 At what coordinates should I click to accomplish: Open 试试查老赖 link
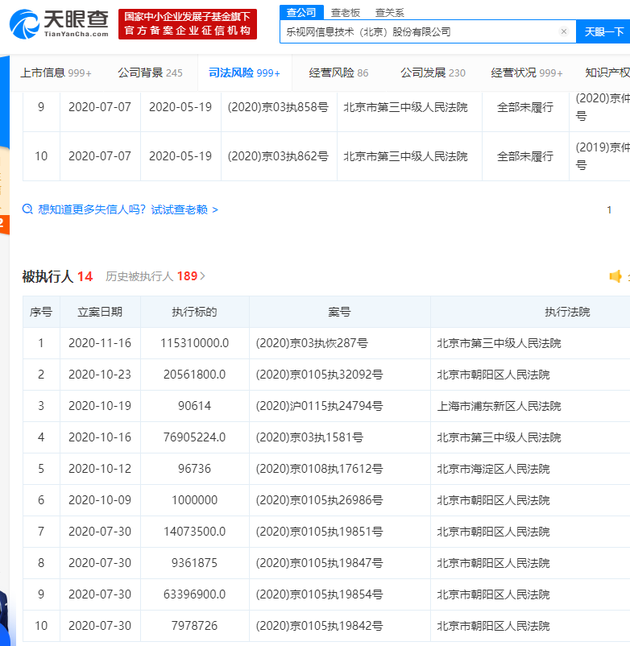click(x=185, y=210)
